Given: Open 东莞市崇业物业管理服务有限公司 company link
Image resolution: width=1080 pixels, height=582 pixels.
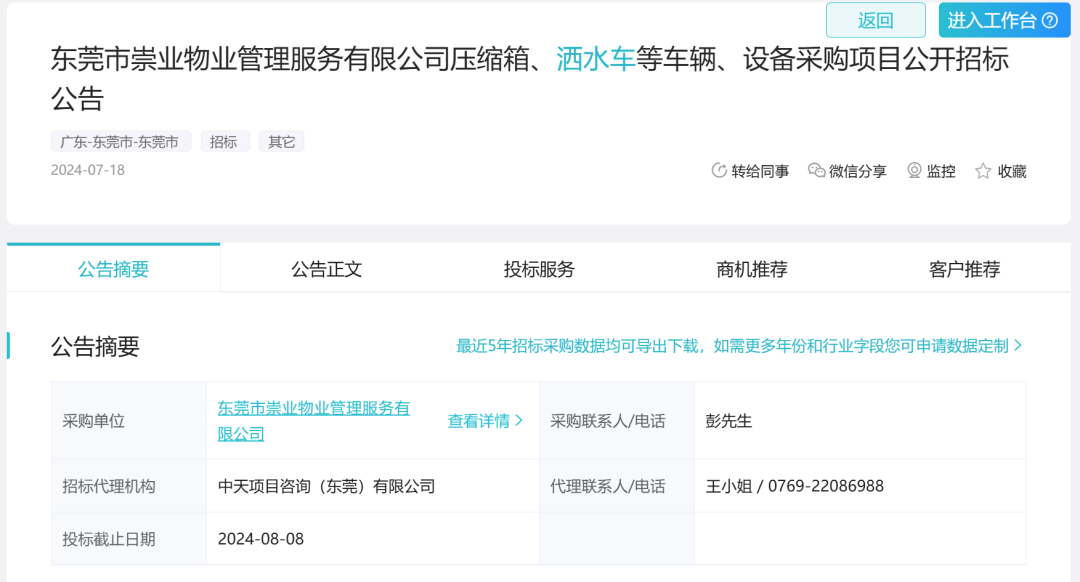Looking at the screenshot, I should (313, 421).
